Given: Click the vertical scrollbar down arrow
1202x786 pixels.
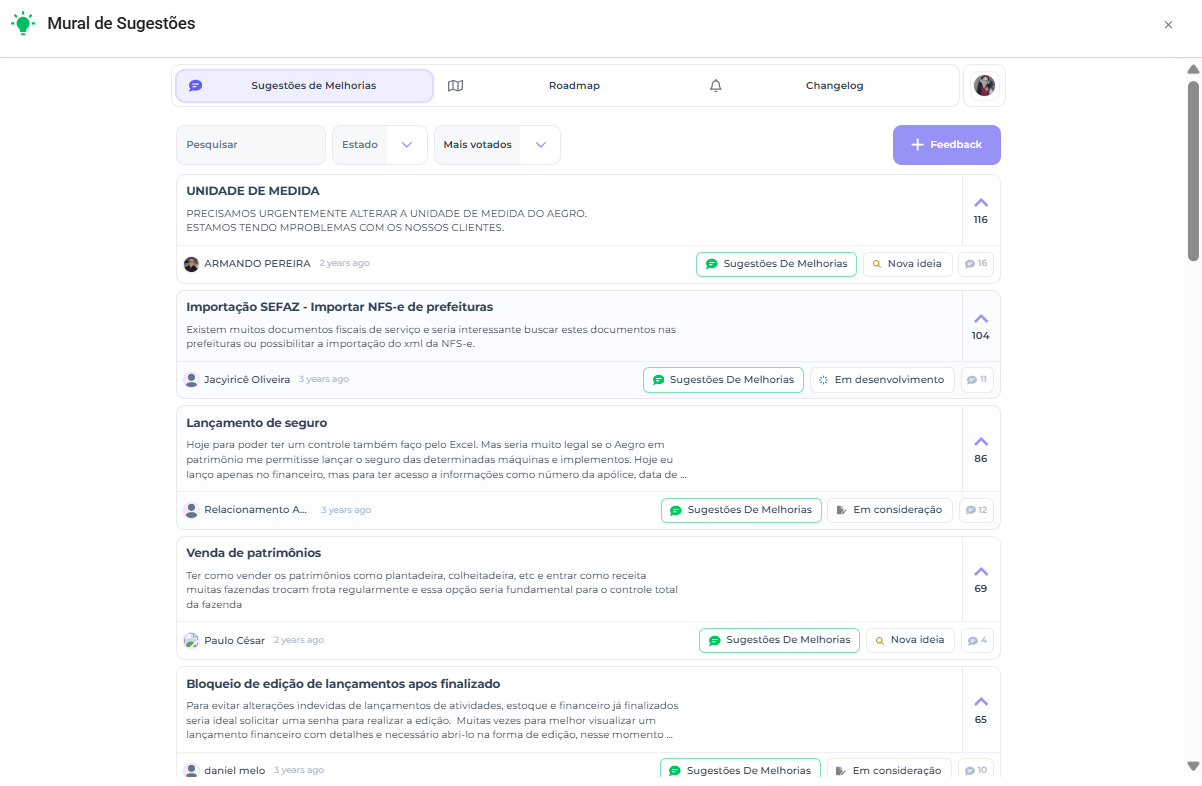Looking at the screenshot, I should coord(1192,766).
